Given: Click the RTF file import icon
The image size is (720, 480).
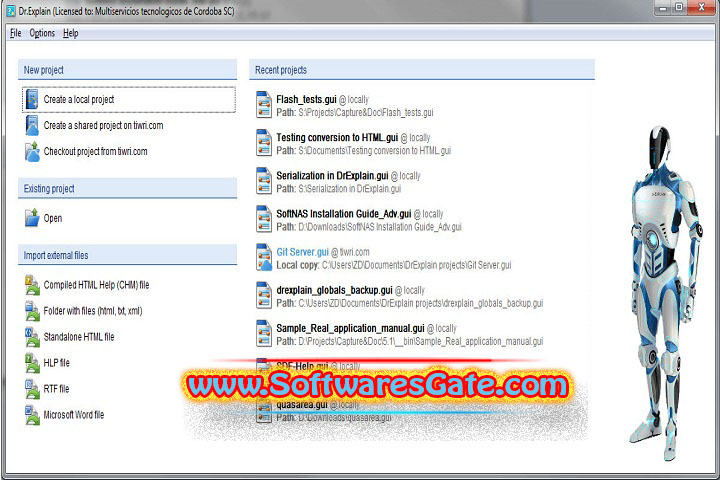Looking at the screenshot, I should click(x=32, y=389).
